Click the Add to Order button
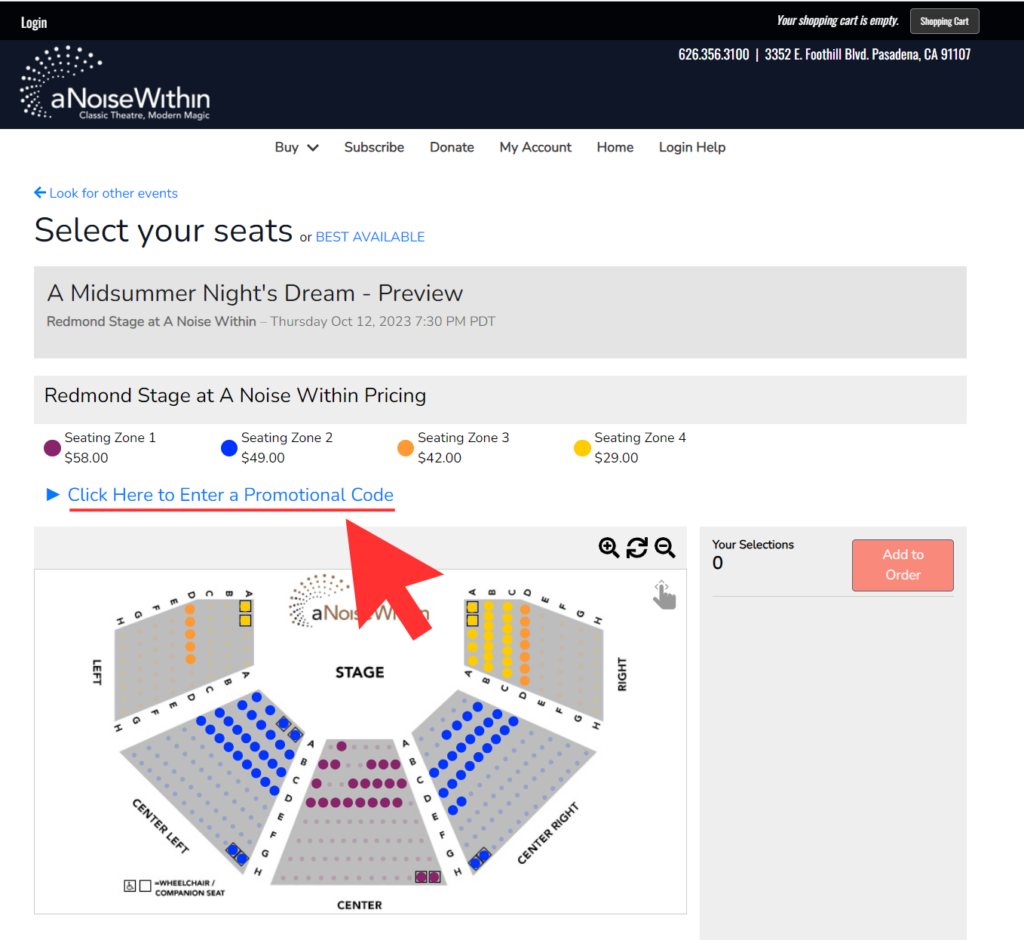 click(901, 564)
